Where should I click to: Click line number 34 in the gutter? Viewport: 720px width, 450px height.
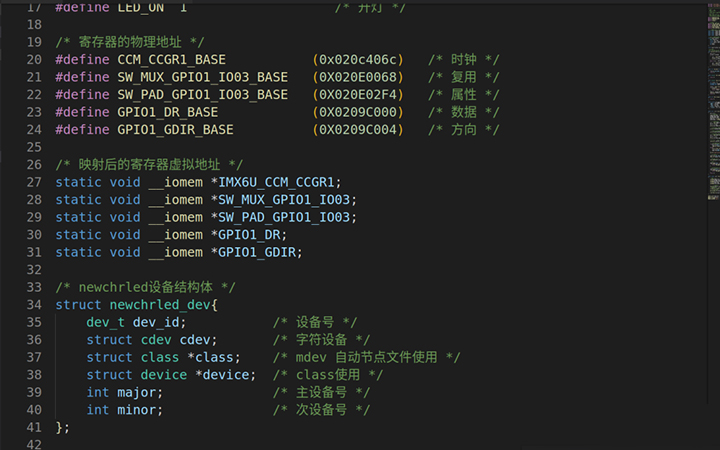(x=35, y=304)
